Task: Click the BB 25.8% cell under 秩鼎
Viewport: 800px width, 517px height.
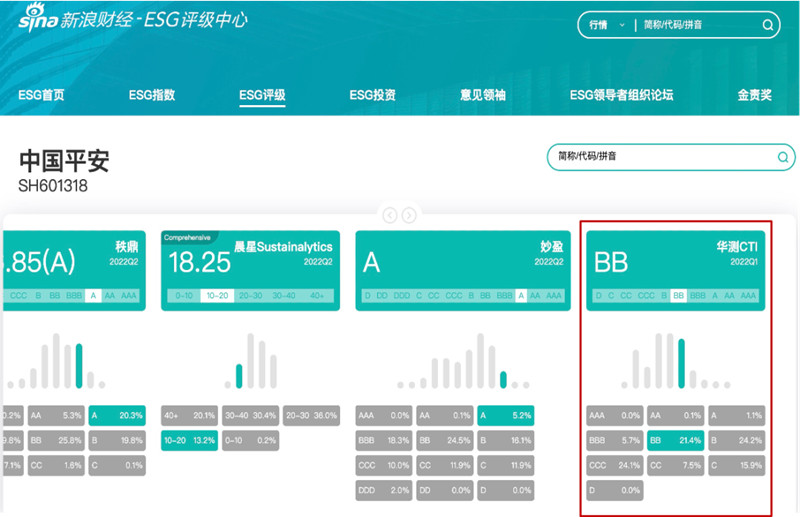Action: coord(56,440)
